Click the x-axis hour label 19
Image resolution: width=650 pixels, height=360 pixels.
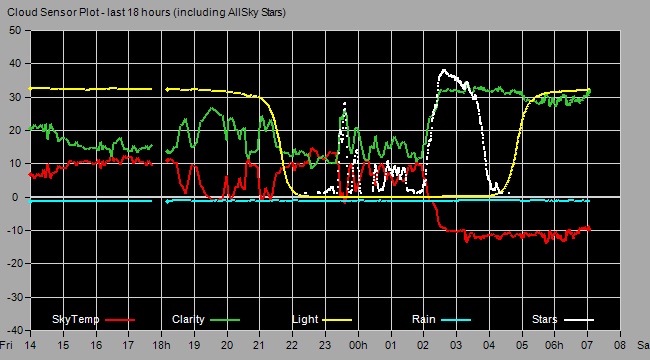coord(194,345)
